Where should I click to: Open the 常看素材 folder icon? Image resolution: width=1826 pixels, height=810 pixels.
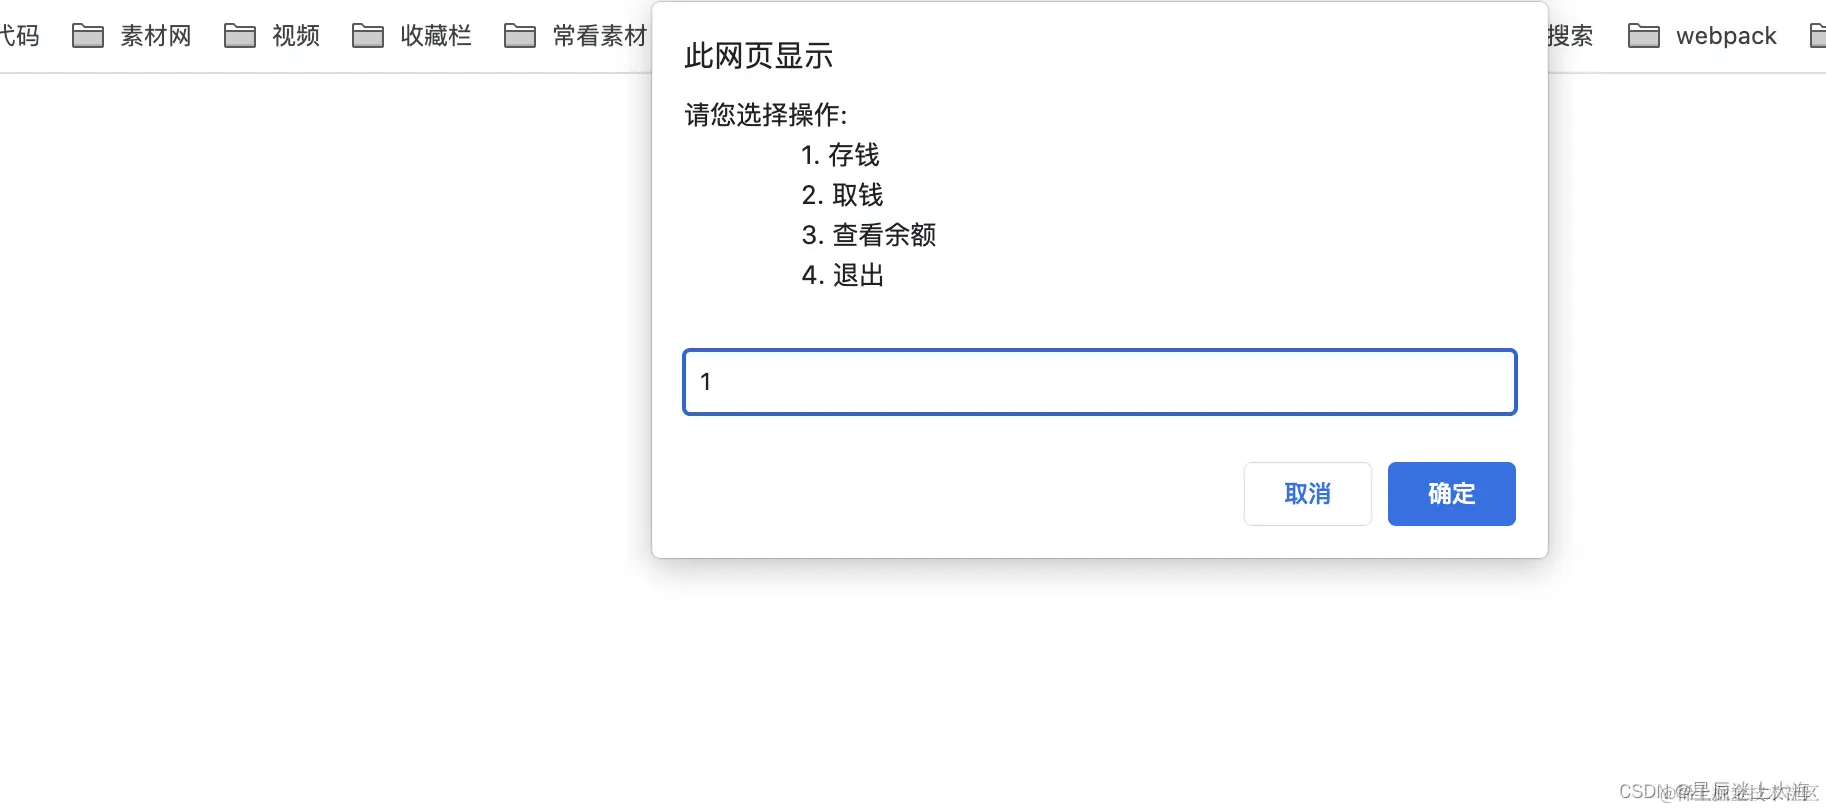(521, 33)
